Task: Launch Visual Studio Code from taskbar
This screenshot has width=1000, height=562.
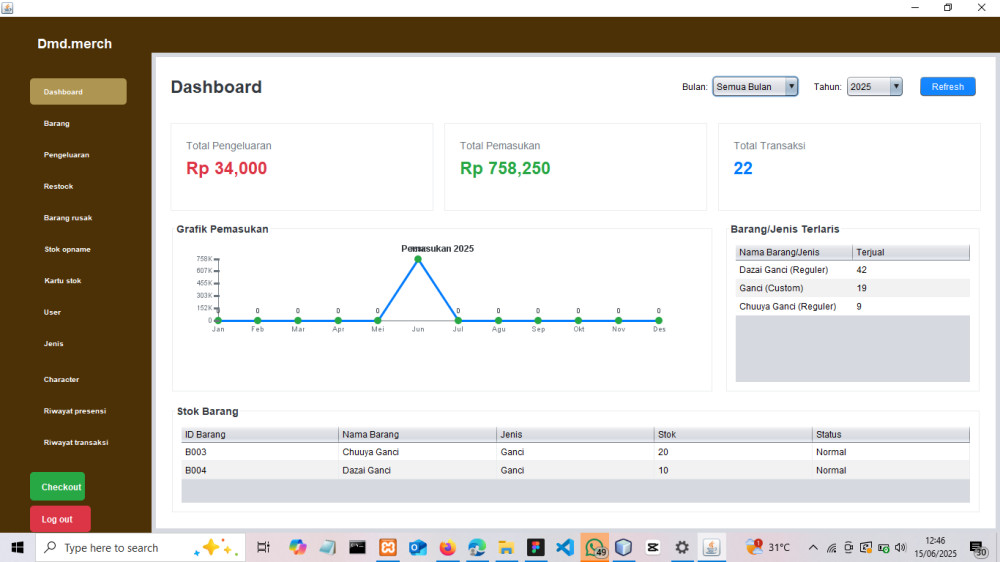Action: pos(564,547)
